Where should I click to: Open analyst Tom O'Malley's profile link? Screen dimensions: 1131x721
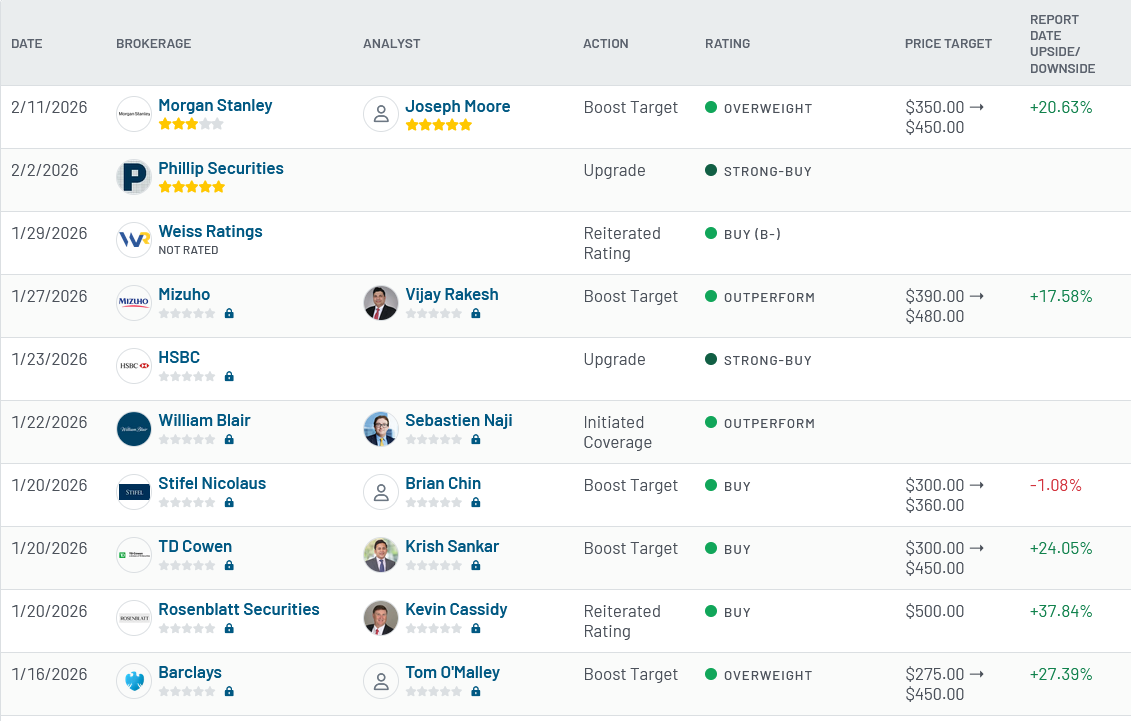point(452,673)
